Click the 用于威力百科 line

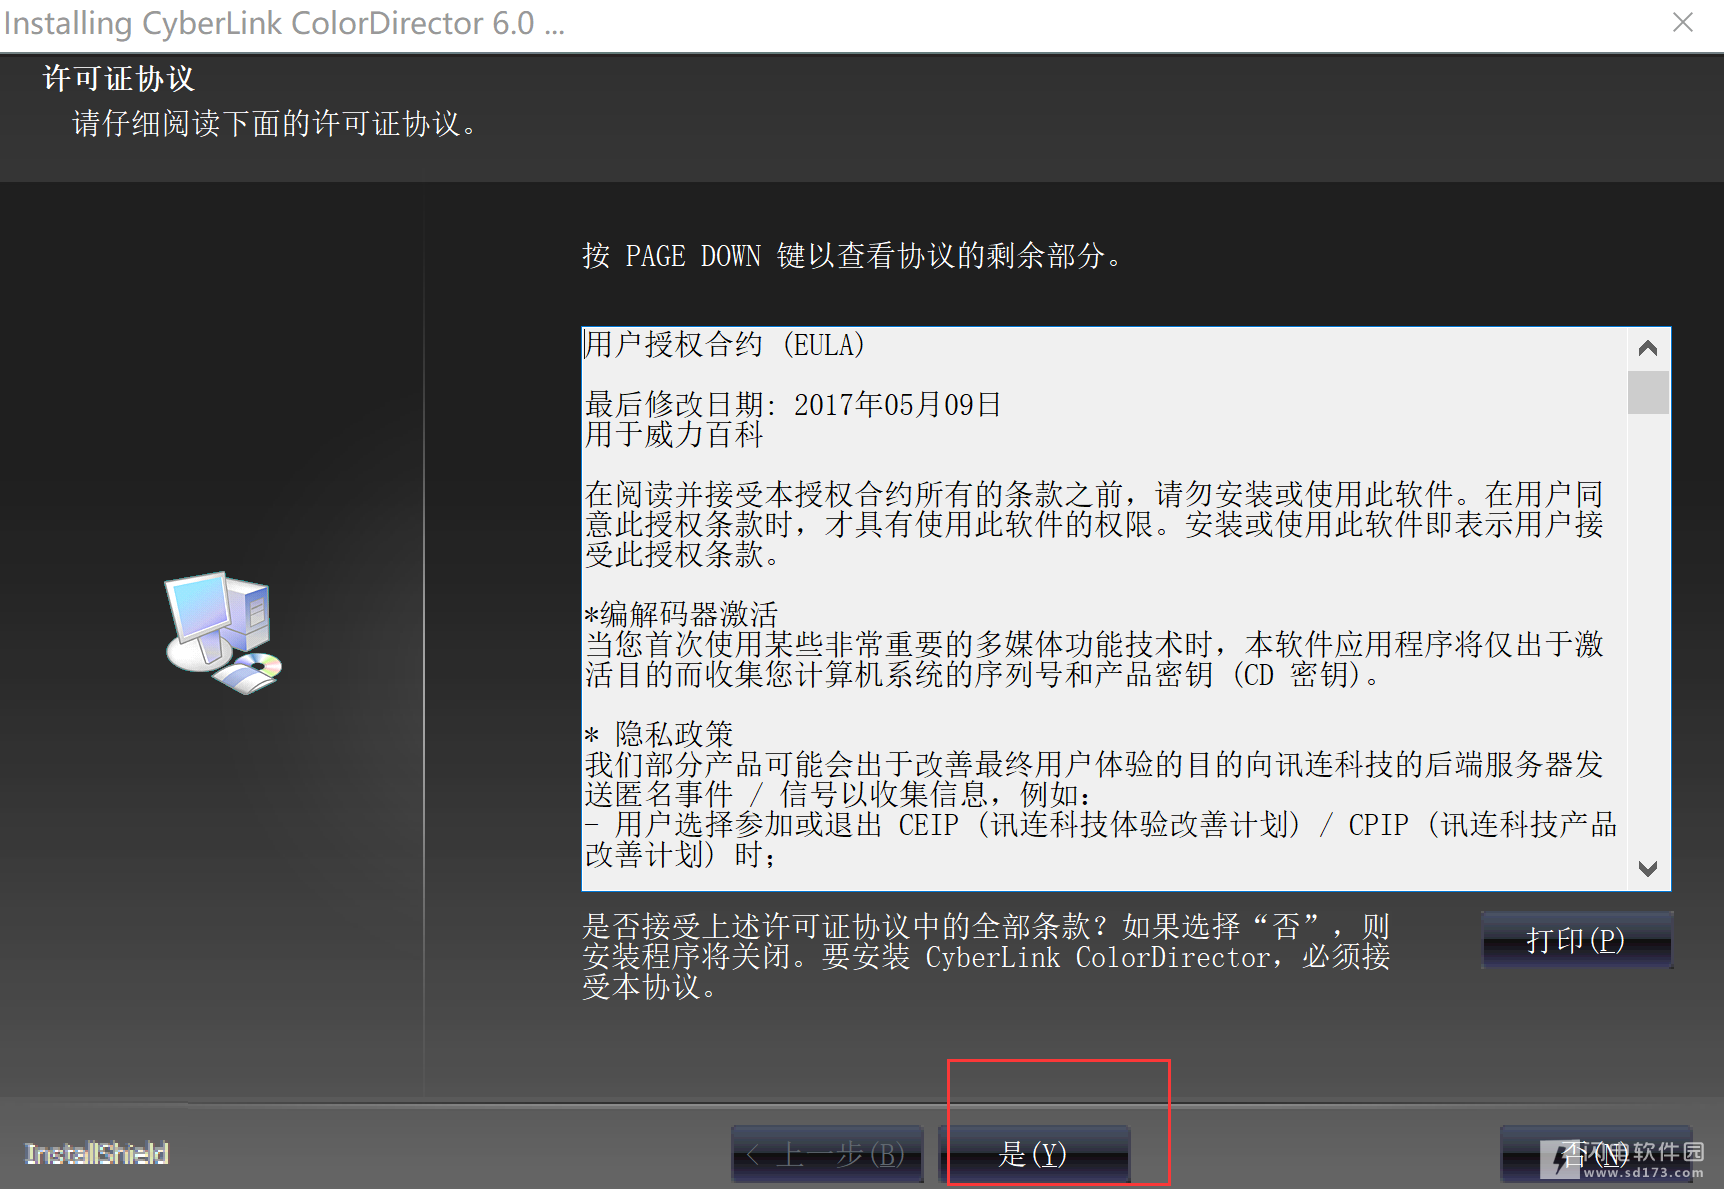click(x=674, y=435)
